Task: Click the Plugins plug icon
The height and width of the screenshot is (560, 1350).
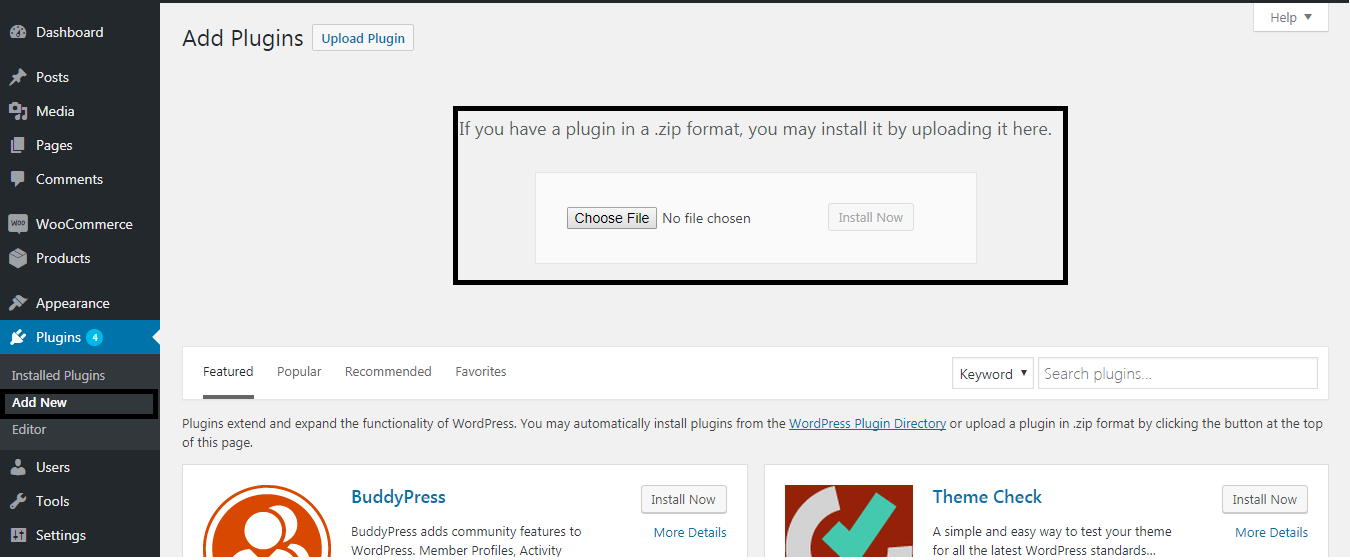Action: pyautogui.click(x=18, y=337)
